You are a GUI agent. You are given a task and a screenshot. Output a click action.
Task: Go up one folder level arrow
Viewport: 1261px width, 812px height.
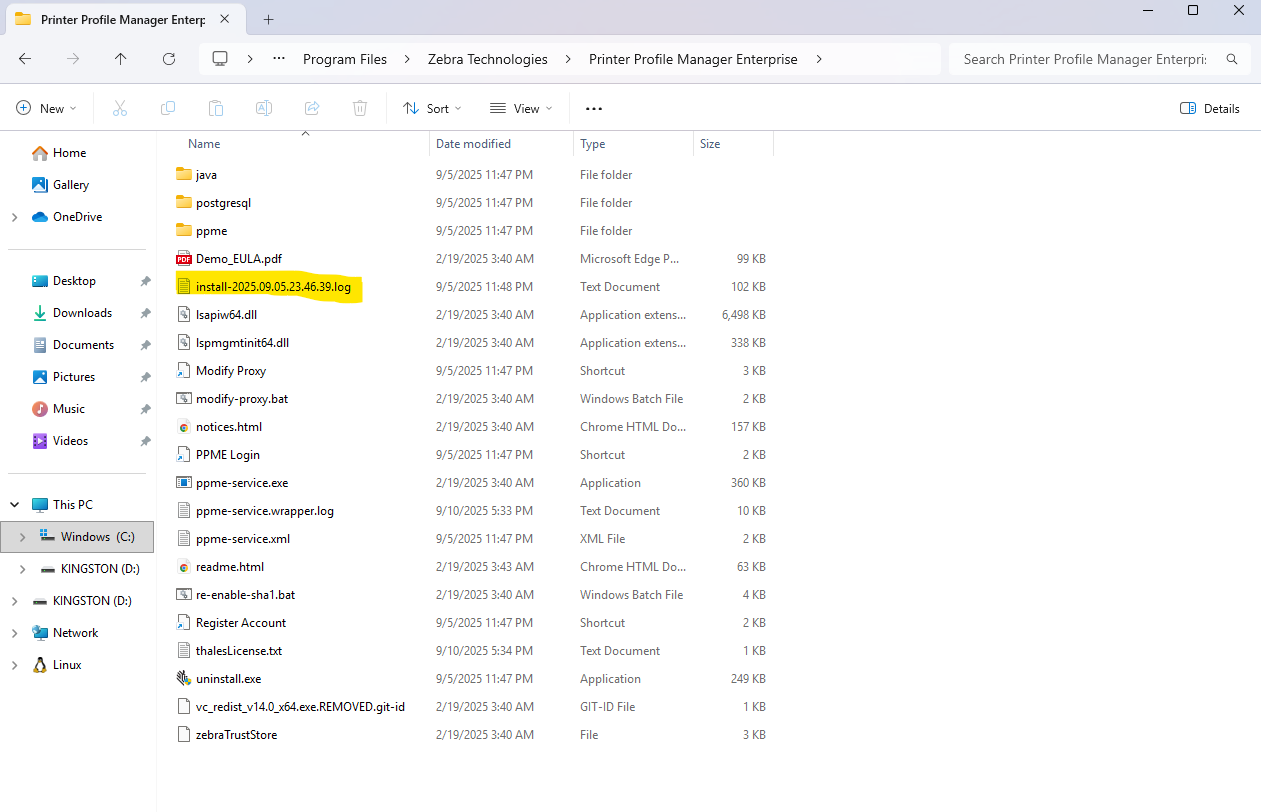pyautogui.click(x=121, y=59)
